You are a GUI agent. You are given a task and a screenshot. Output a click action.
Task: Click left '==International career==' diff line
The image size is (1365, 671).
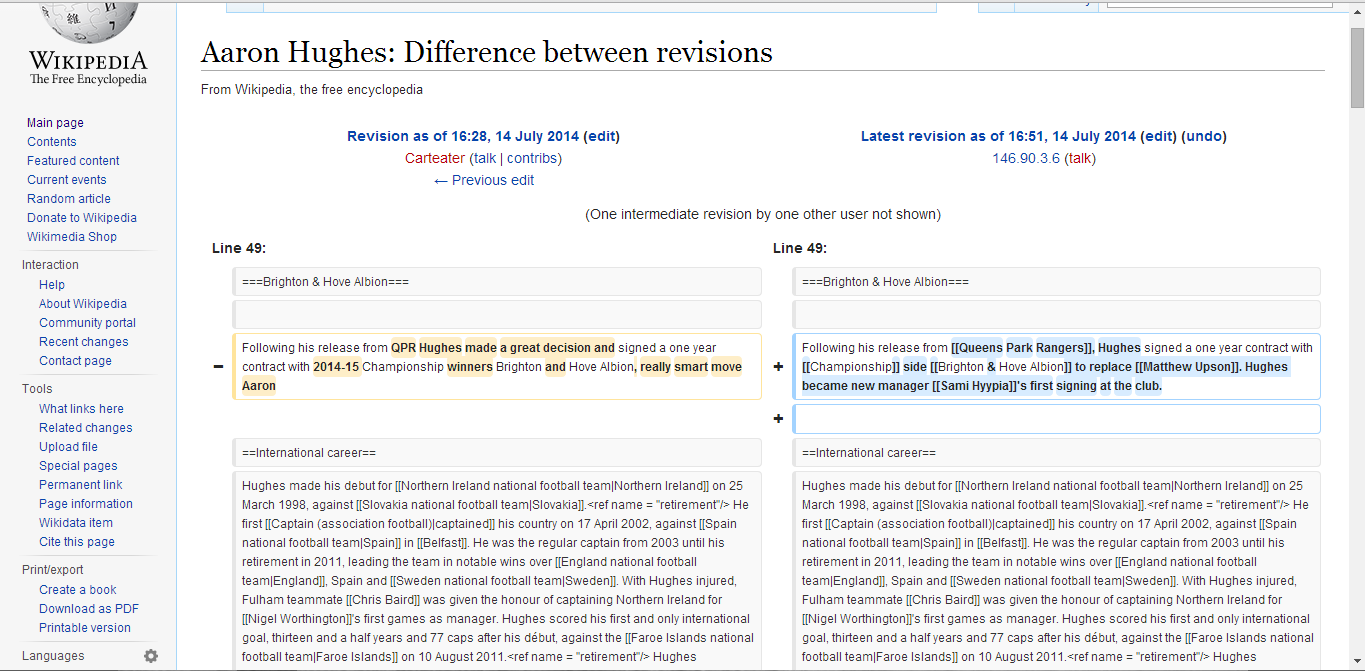tap(497, 453)
